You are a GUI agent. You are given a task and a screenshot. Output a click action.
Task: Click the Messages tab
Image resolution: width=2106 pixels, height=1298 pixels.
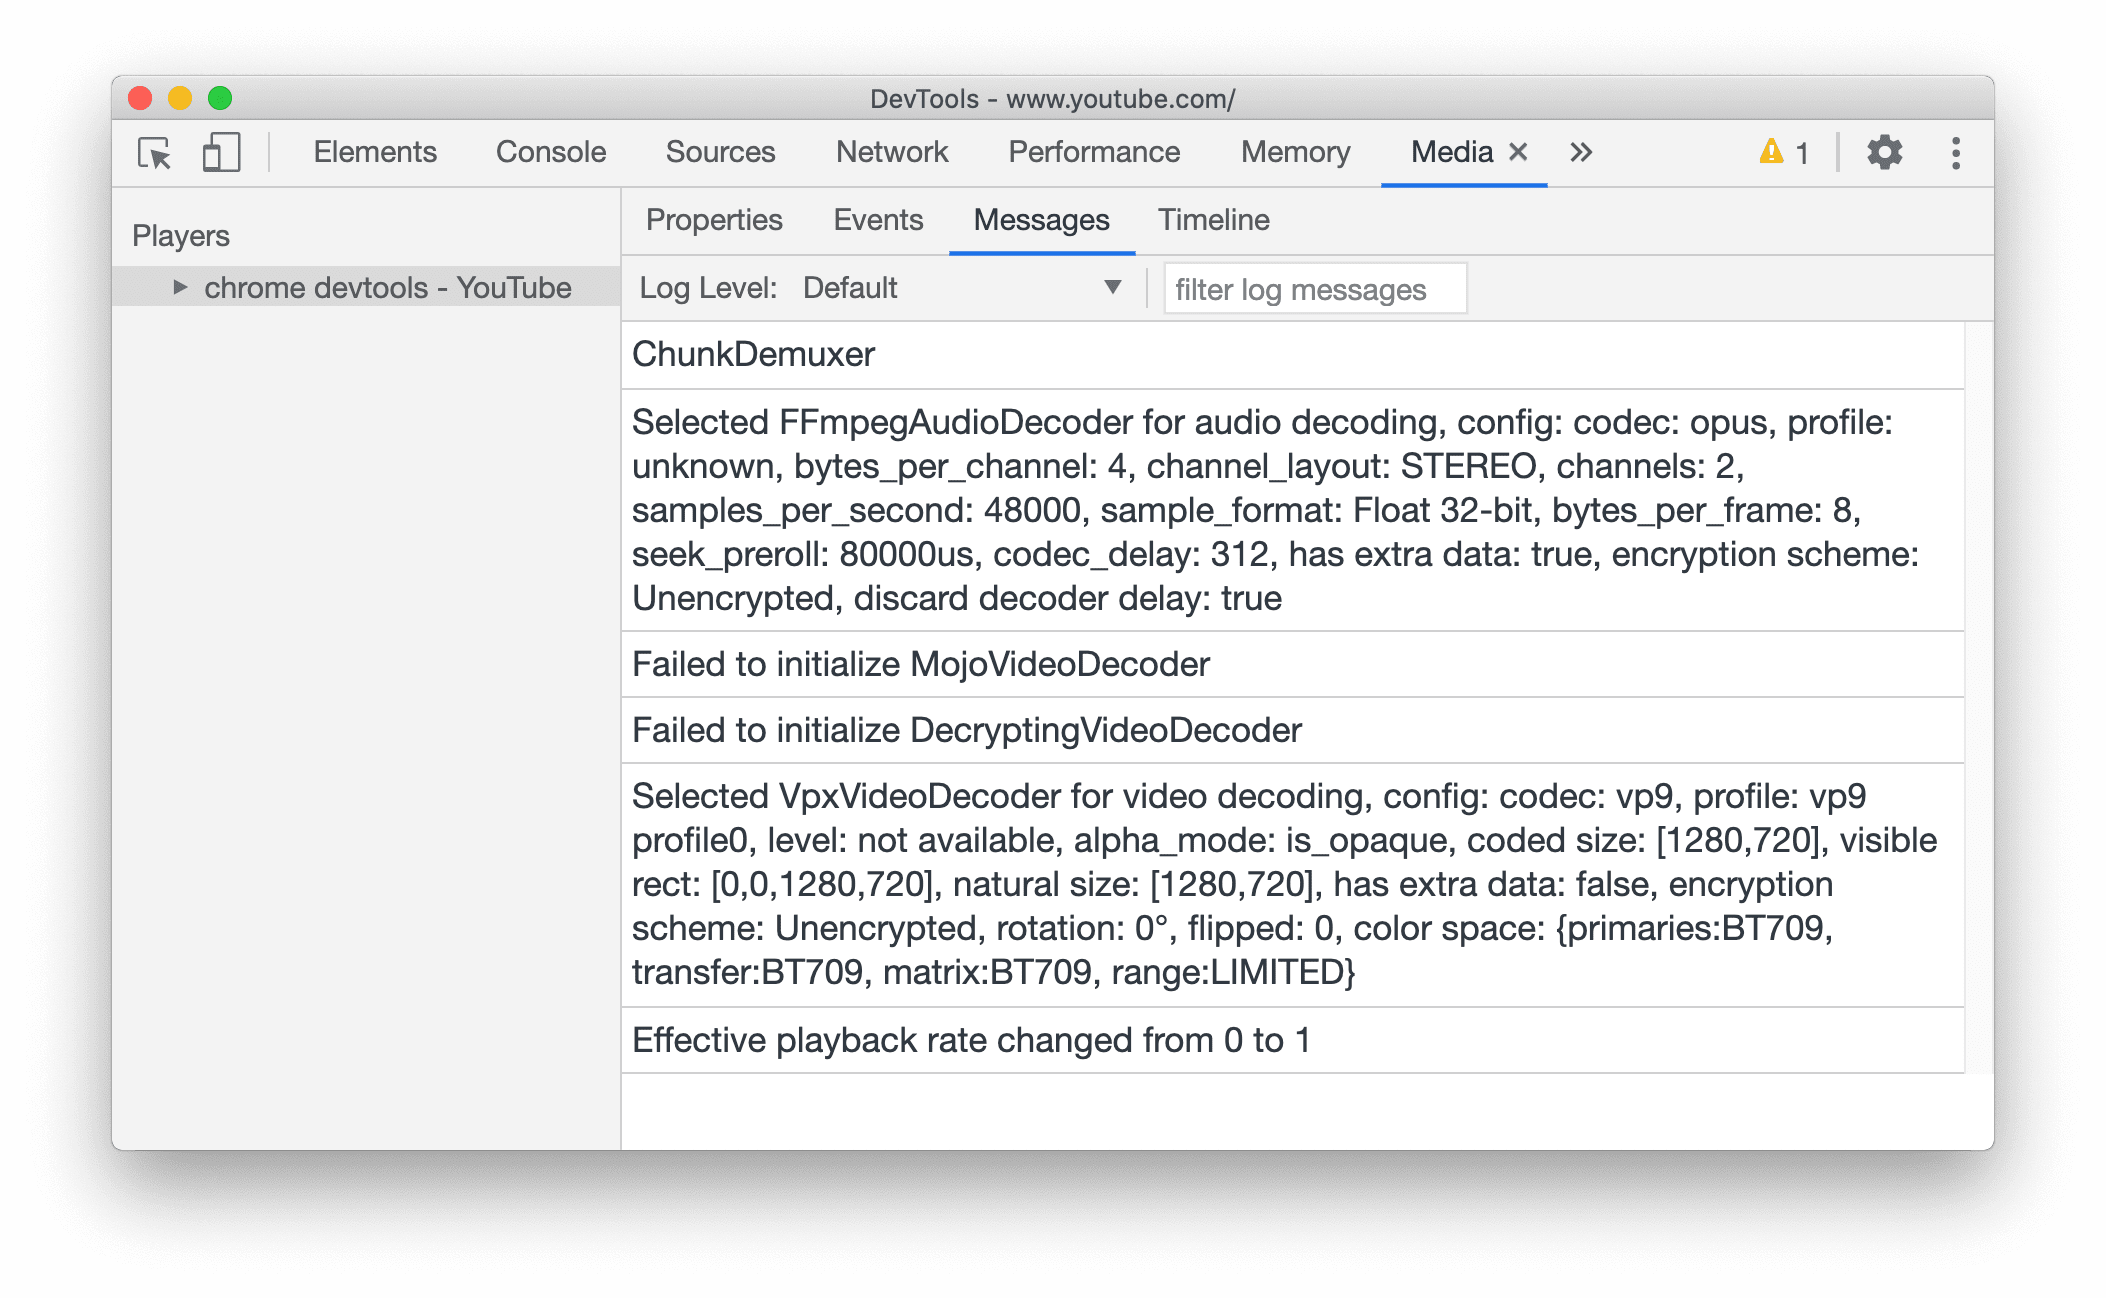[x=1041, y=220]
